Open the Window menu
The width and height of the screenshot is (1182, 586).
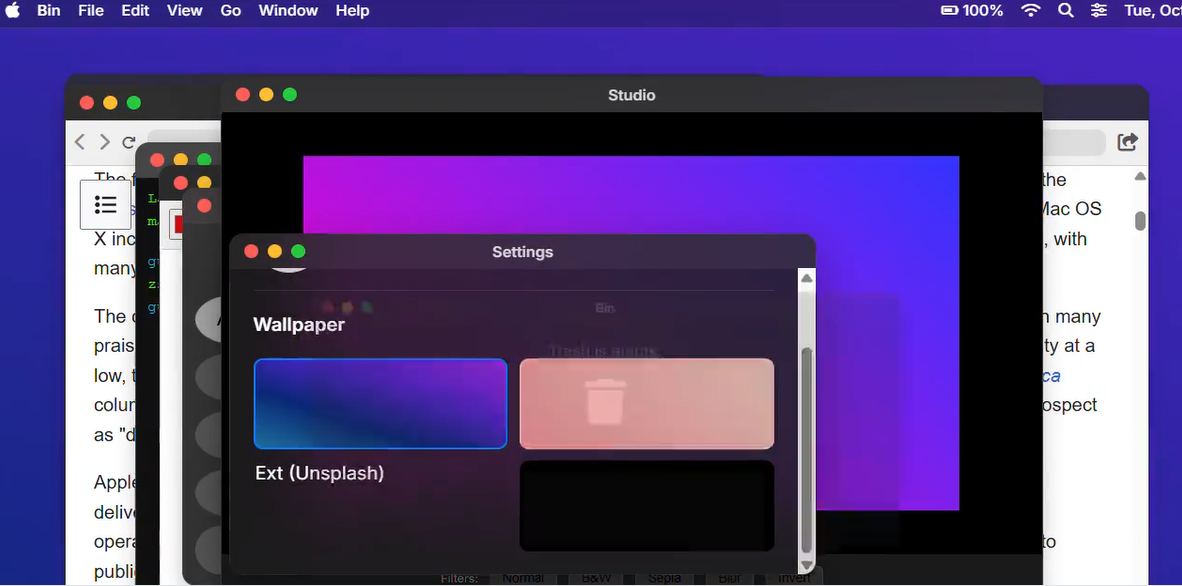(289, 11)
